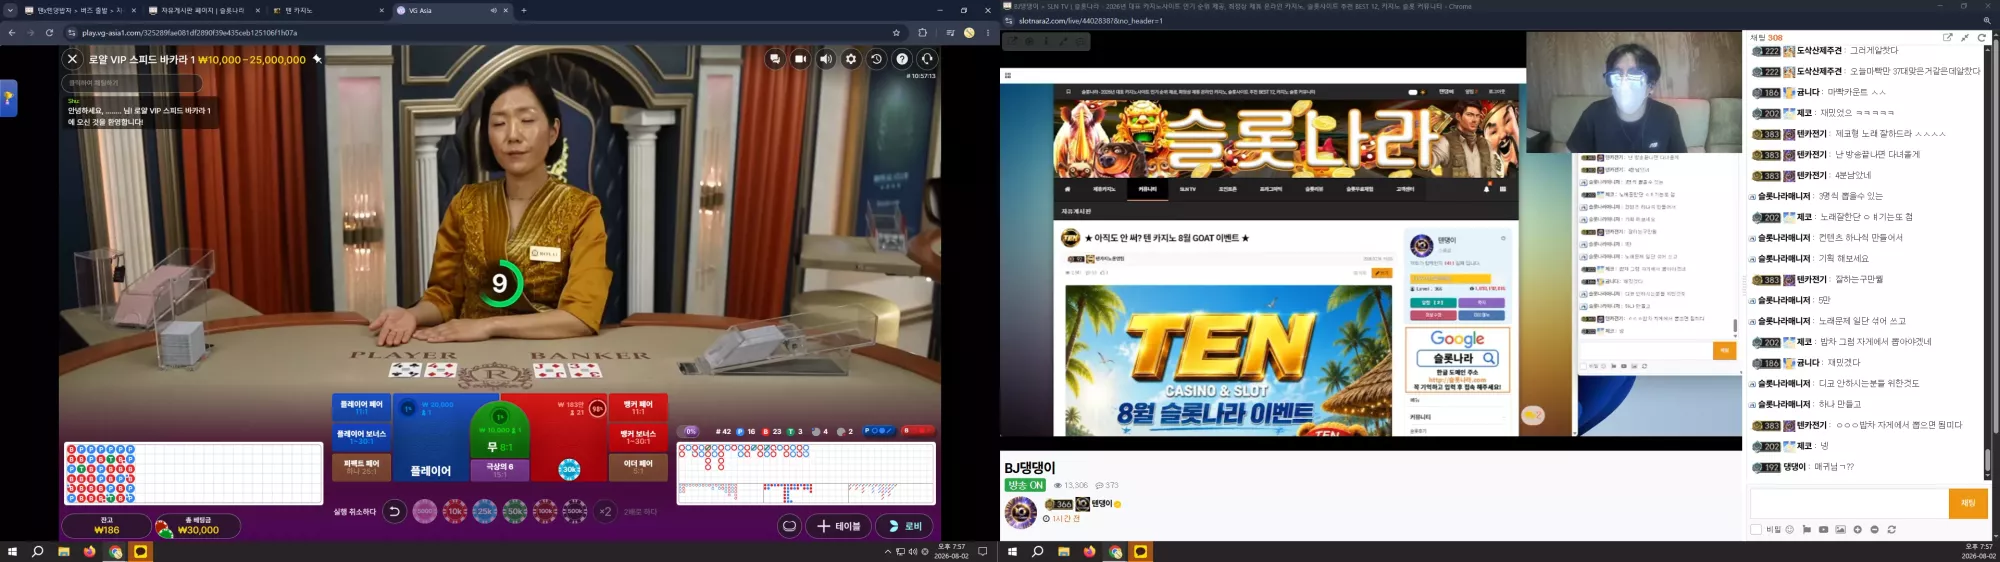Bet on 플레이어 페어 11:1
Screen dimensions: 2000x562
[361, 407]
